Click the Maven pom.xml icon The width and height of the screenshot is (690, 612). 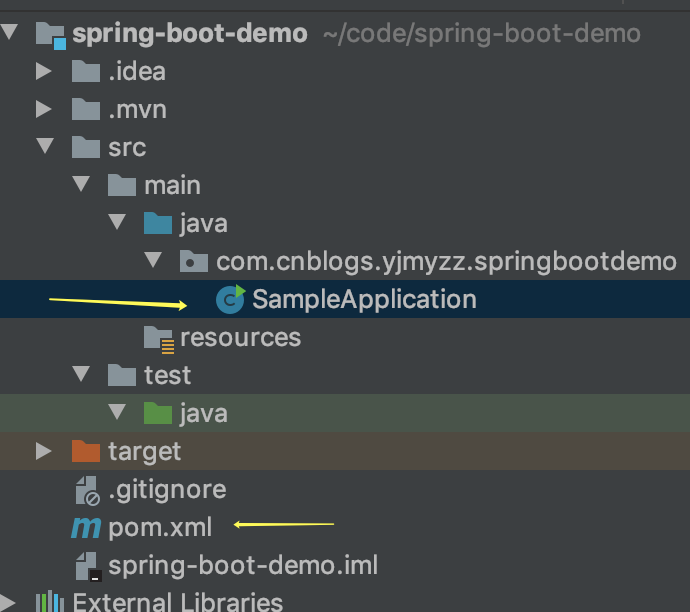[x=86, y=528]
